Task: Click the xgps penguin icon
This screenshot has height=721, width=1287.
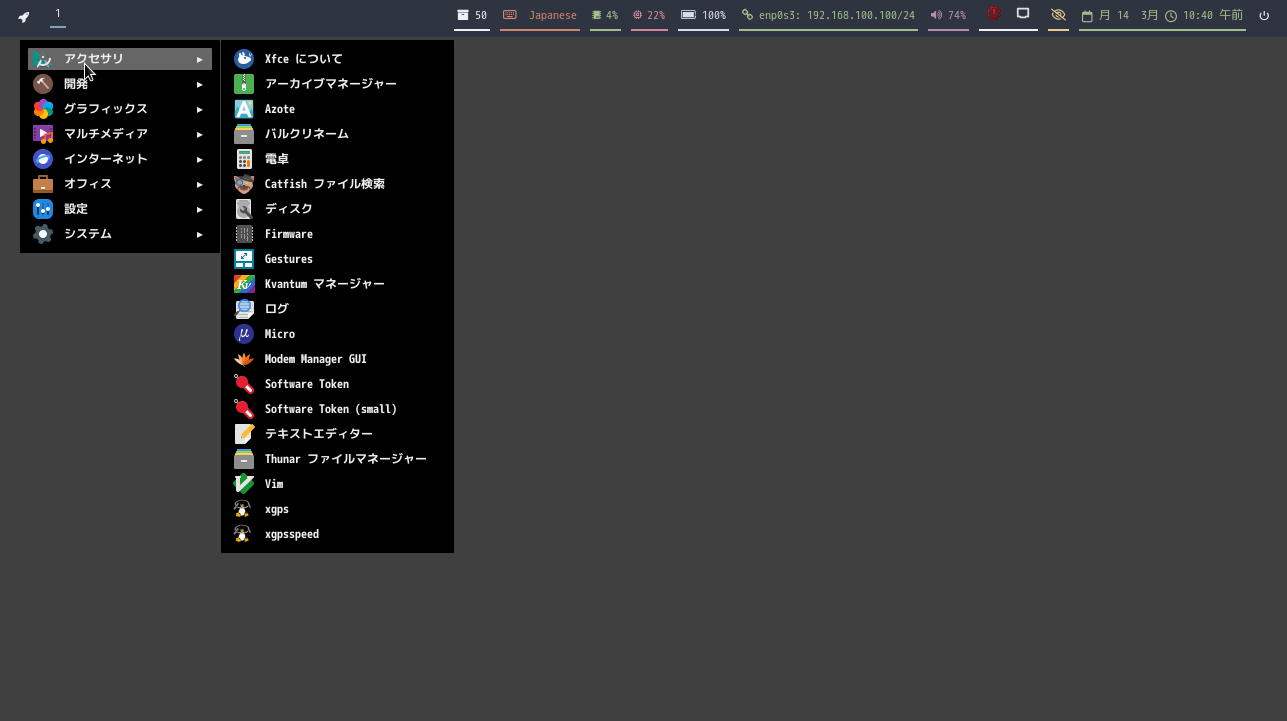Action: pos(242,509)
